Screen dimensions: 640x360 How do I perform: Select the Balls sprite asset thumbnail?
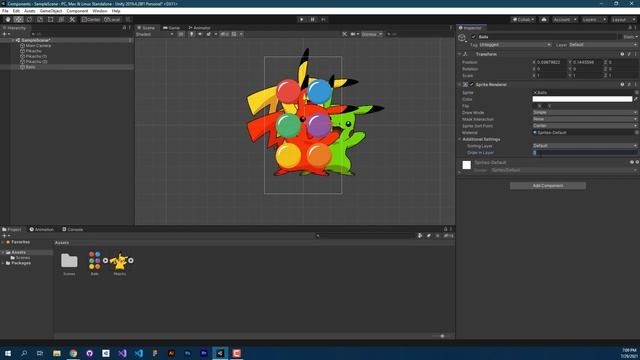pyautogui.click(x=95, y=260)
